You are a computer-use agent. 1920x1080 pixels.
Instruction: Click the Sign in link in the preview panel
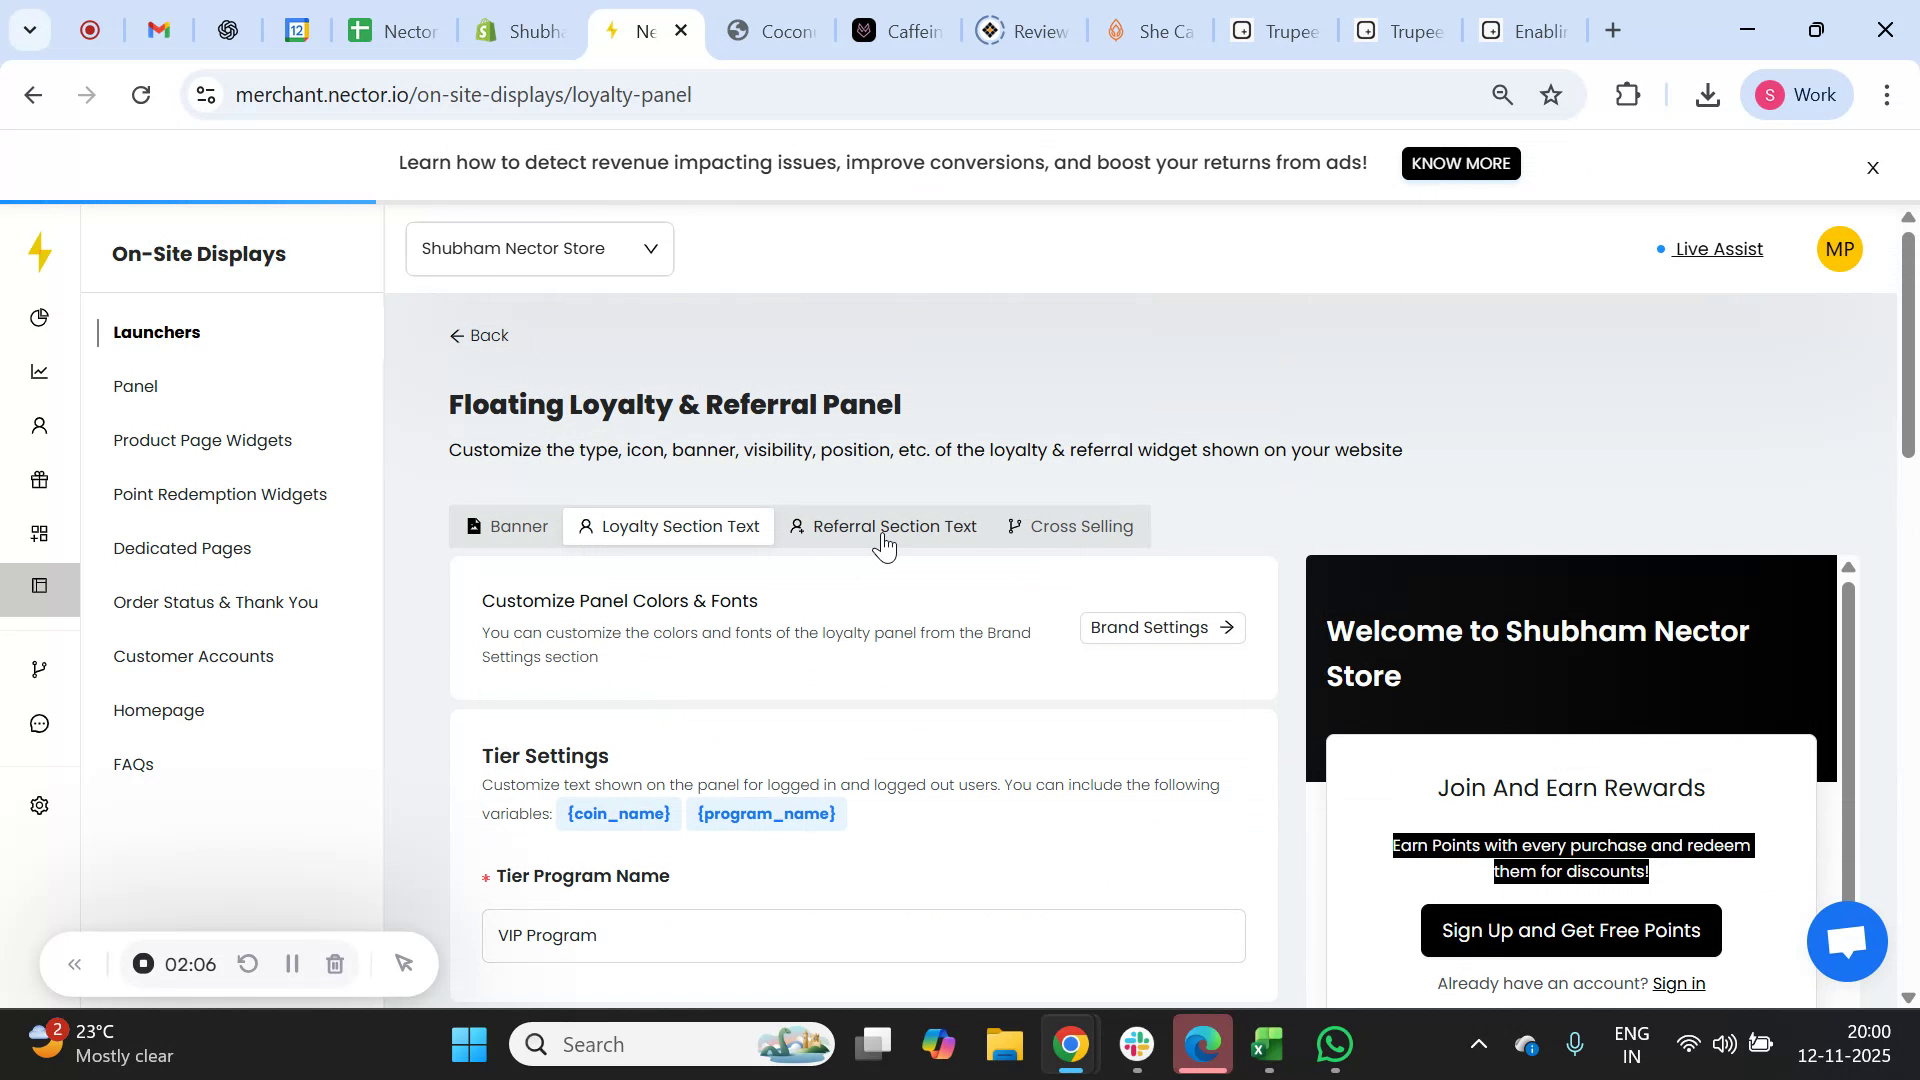click(1678, 983)
